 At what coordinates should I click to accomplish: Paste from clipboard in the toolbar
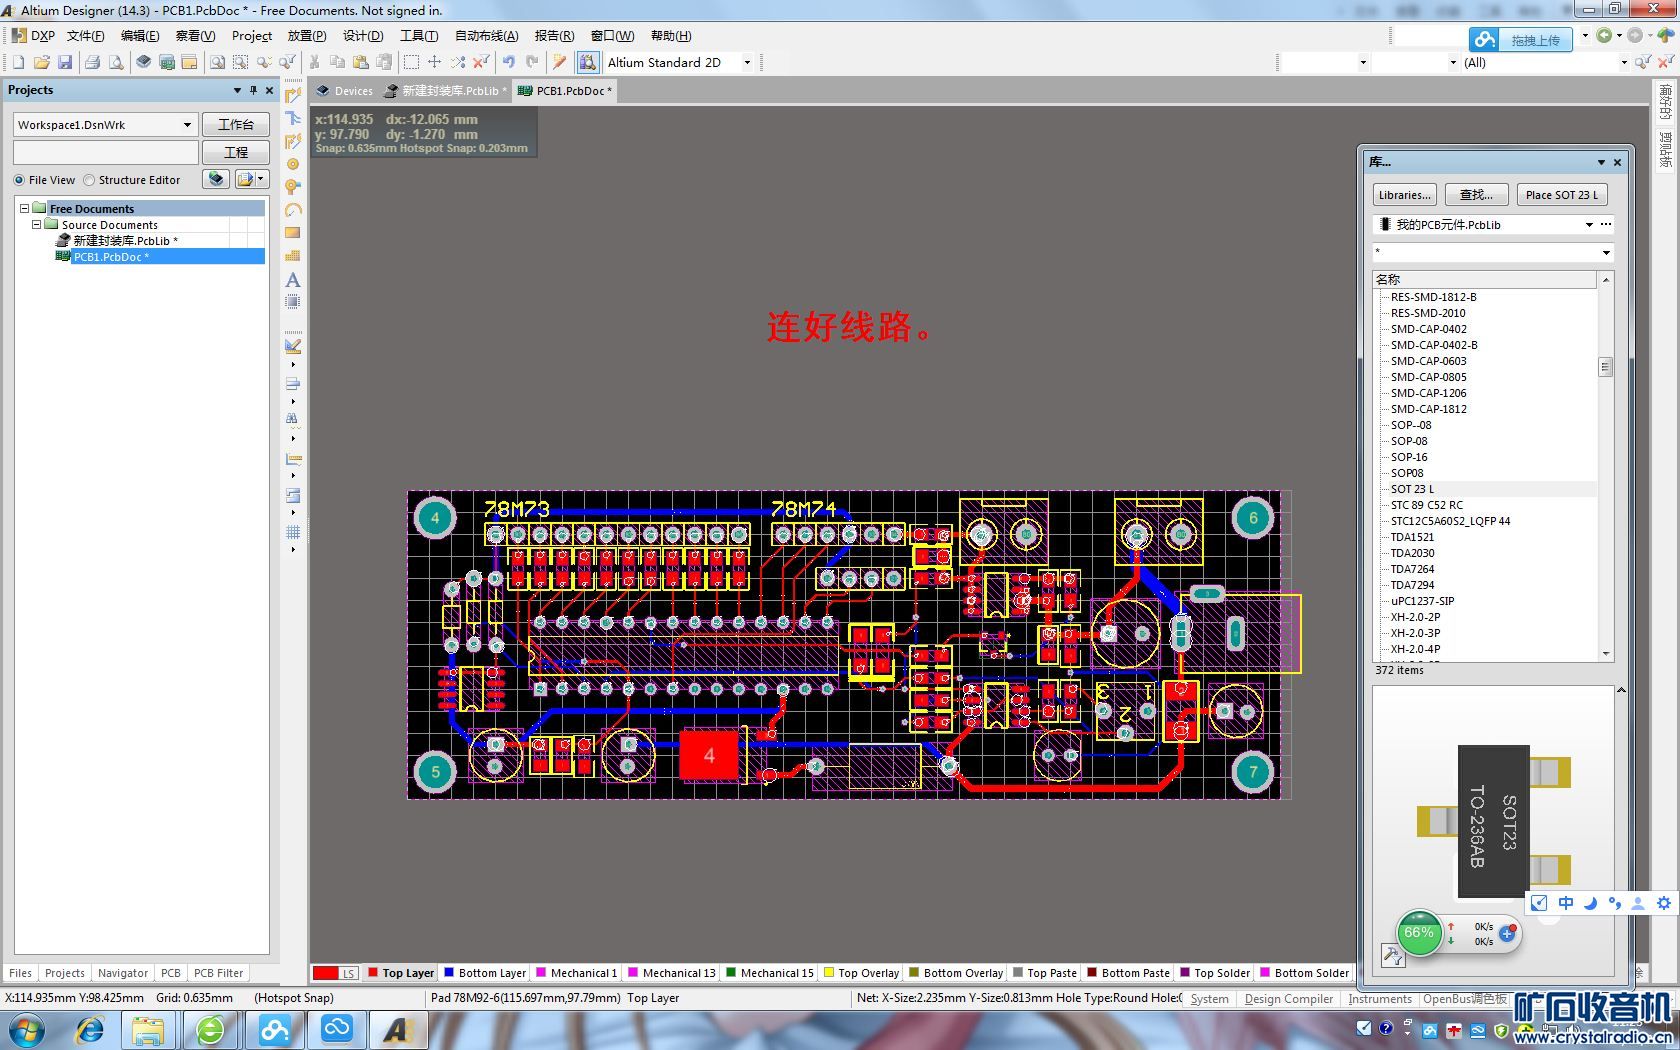pos(360,62)
